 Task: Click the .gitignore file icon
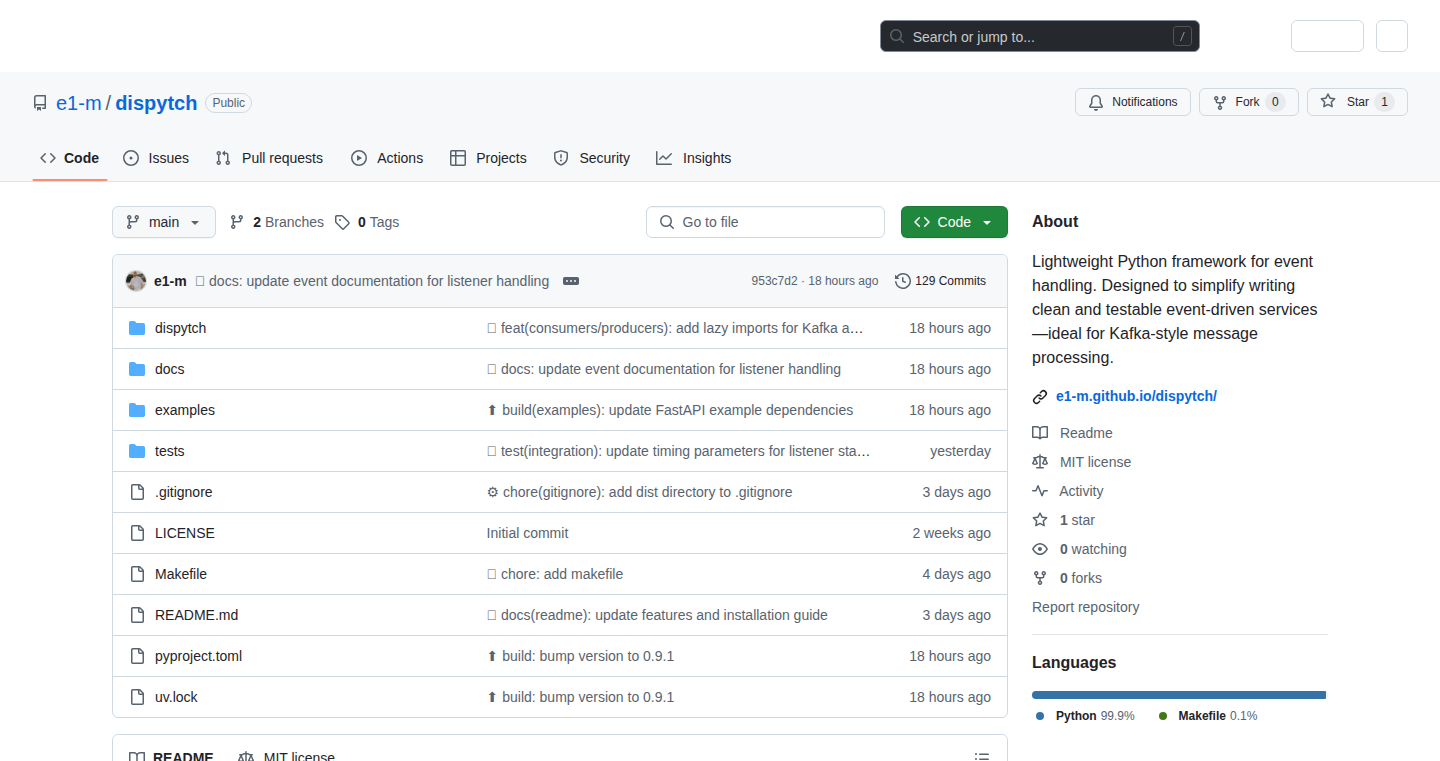[x=137, y=492]
